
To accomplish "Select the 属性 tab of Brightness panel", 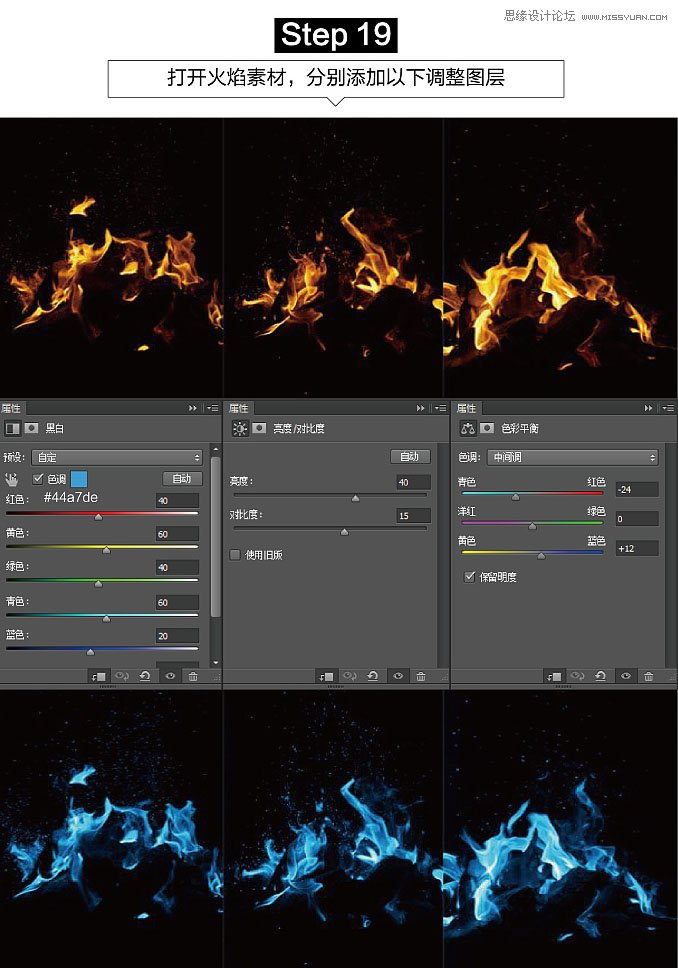I will pyautogui.click(x=239, y=408).
